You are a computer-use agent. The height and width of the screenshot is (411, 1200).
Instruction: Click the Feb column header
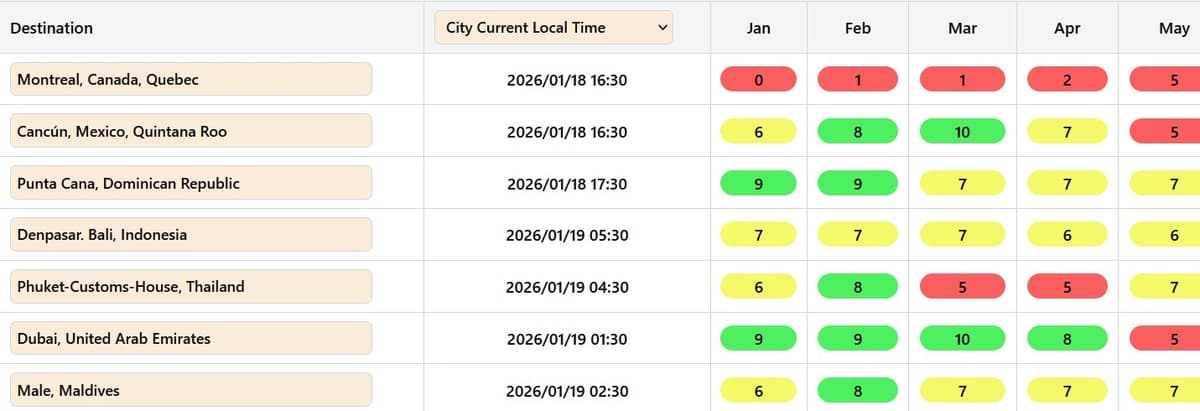[858, 28]
